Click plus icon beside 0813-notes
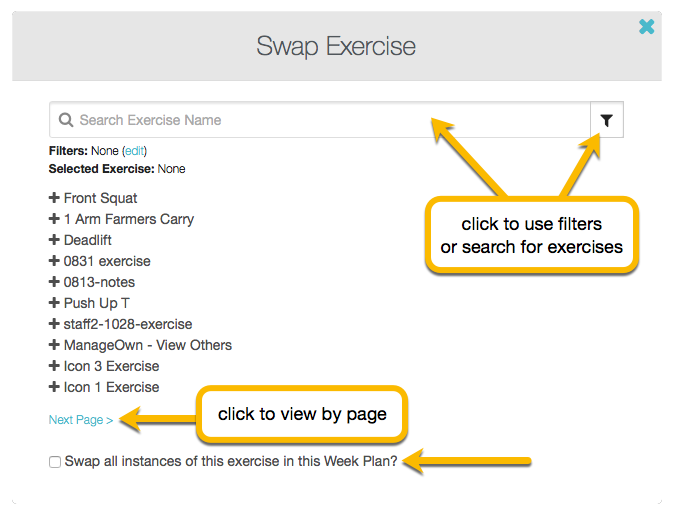677x524 pixels. click(x=54, y=282)
